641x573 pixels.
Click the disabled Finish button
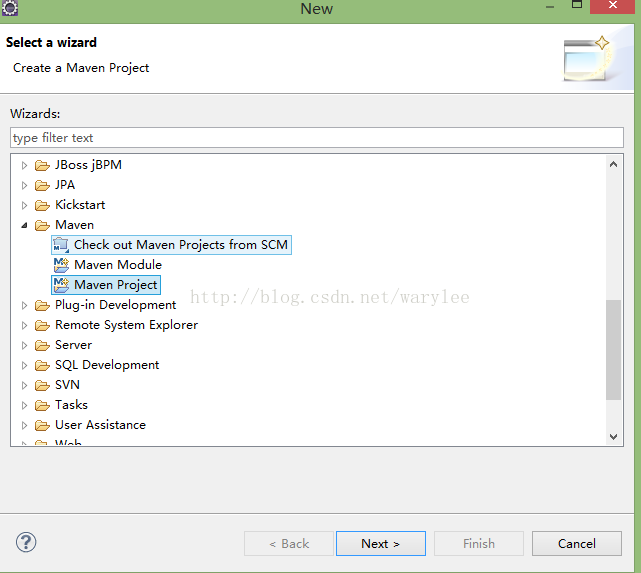pyautogui.click(x=479, y=544)
